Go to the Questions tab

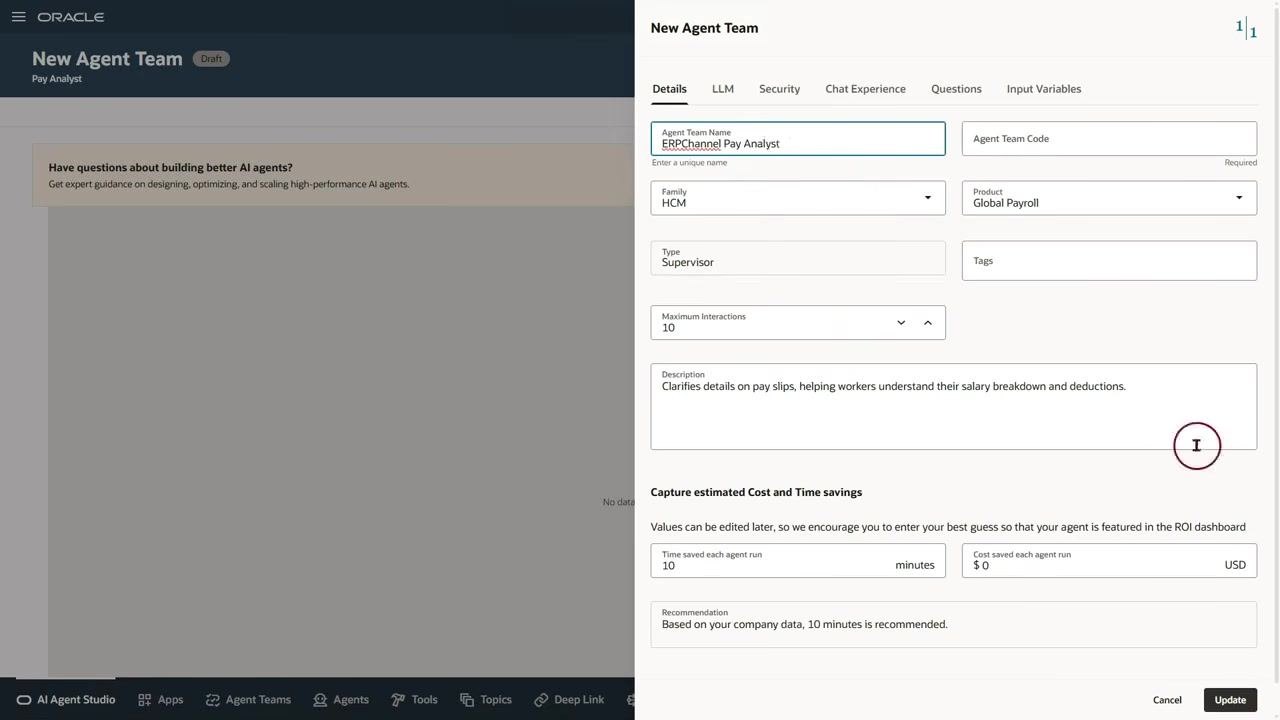coord(956,89)
